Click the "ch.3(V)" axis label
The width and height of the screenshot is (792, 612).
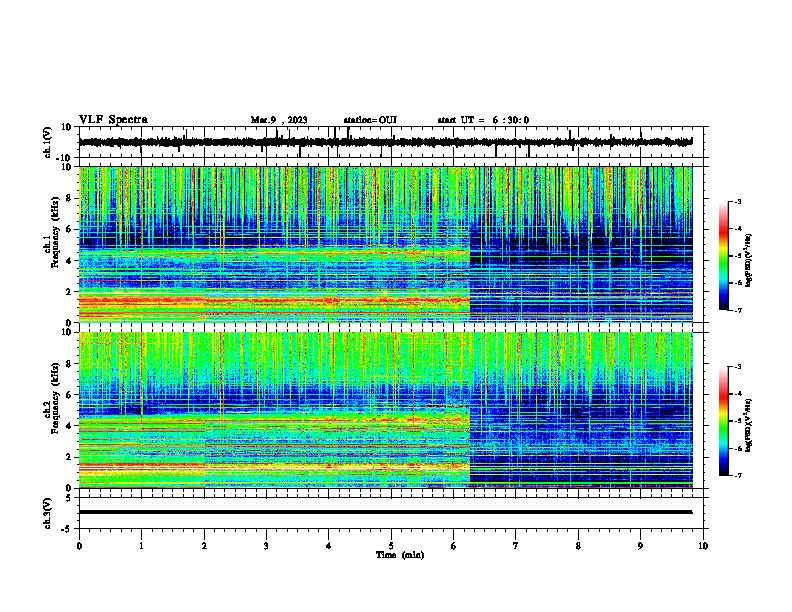point(48,514)
